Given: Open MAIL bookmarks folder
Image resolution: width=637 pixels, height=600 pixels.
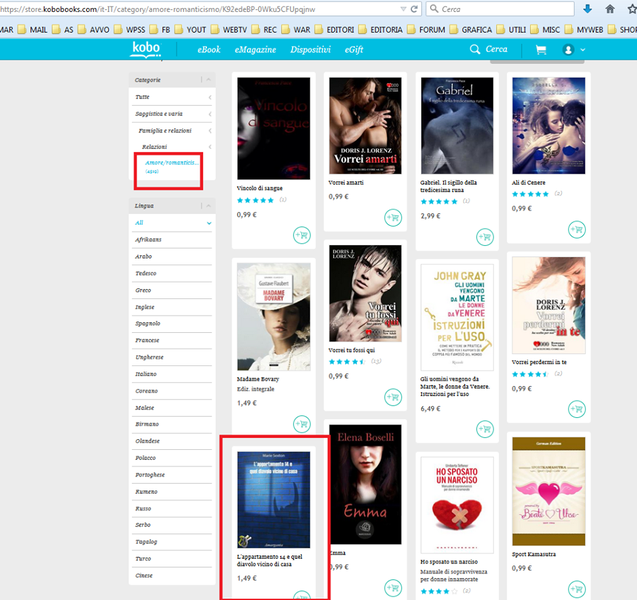Looking at the screenshot, I should pos(33,30).
